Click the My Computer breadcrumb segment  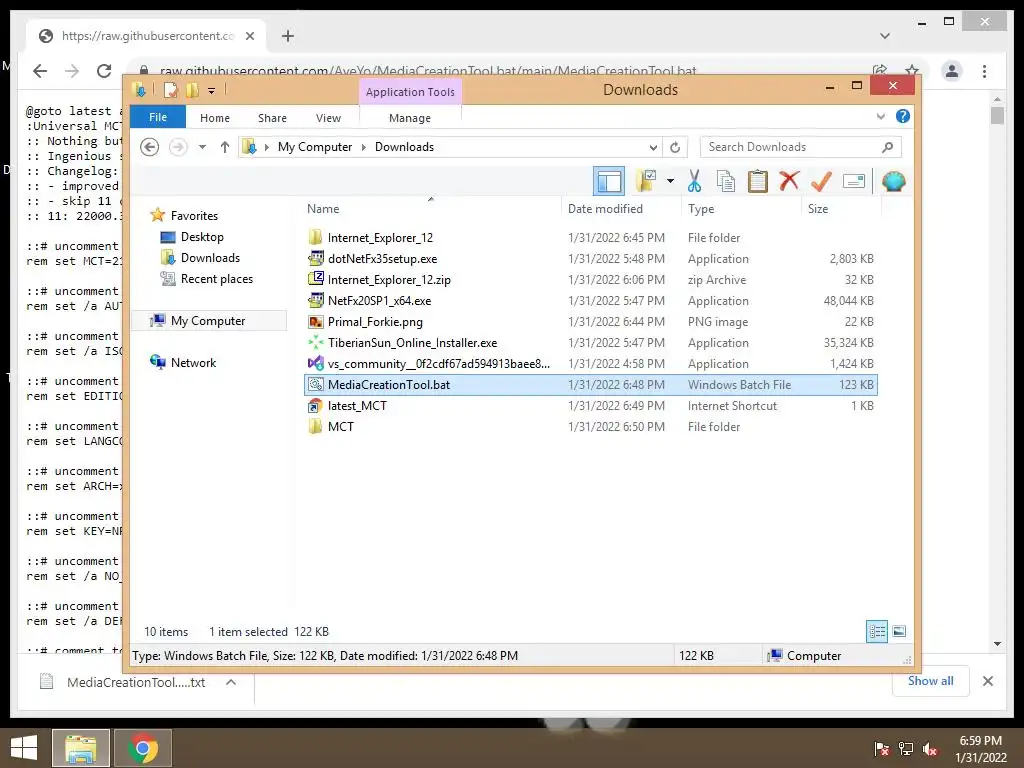(x=315, y=147)
